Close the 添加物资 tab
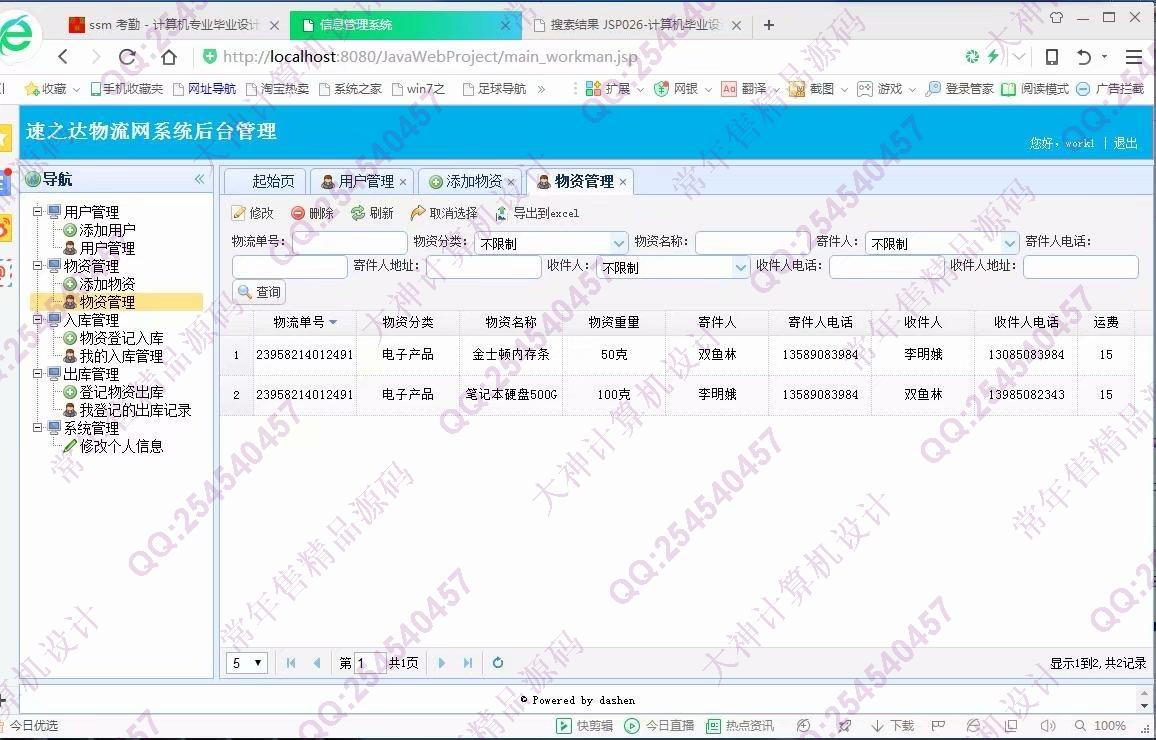Screen dimensions: 1156x740 click(x=510, y=182)
